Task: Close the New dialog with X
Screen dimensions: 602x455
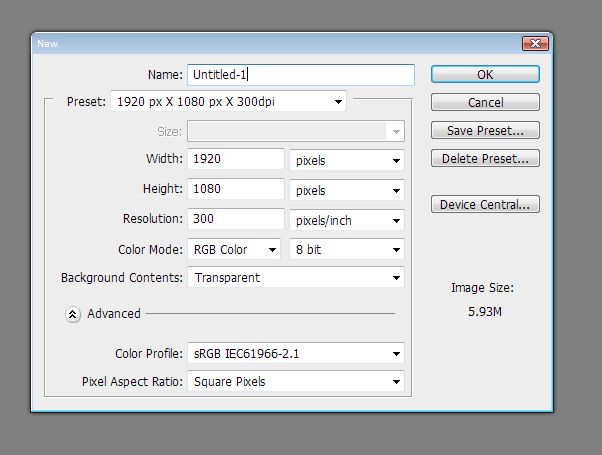Action: [535, 43]
